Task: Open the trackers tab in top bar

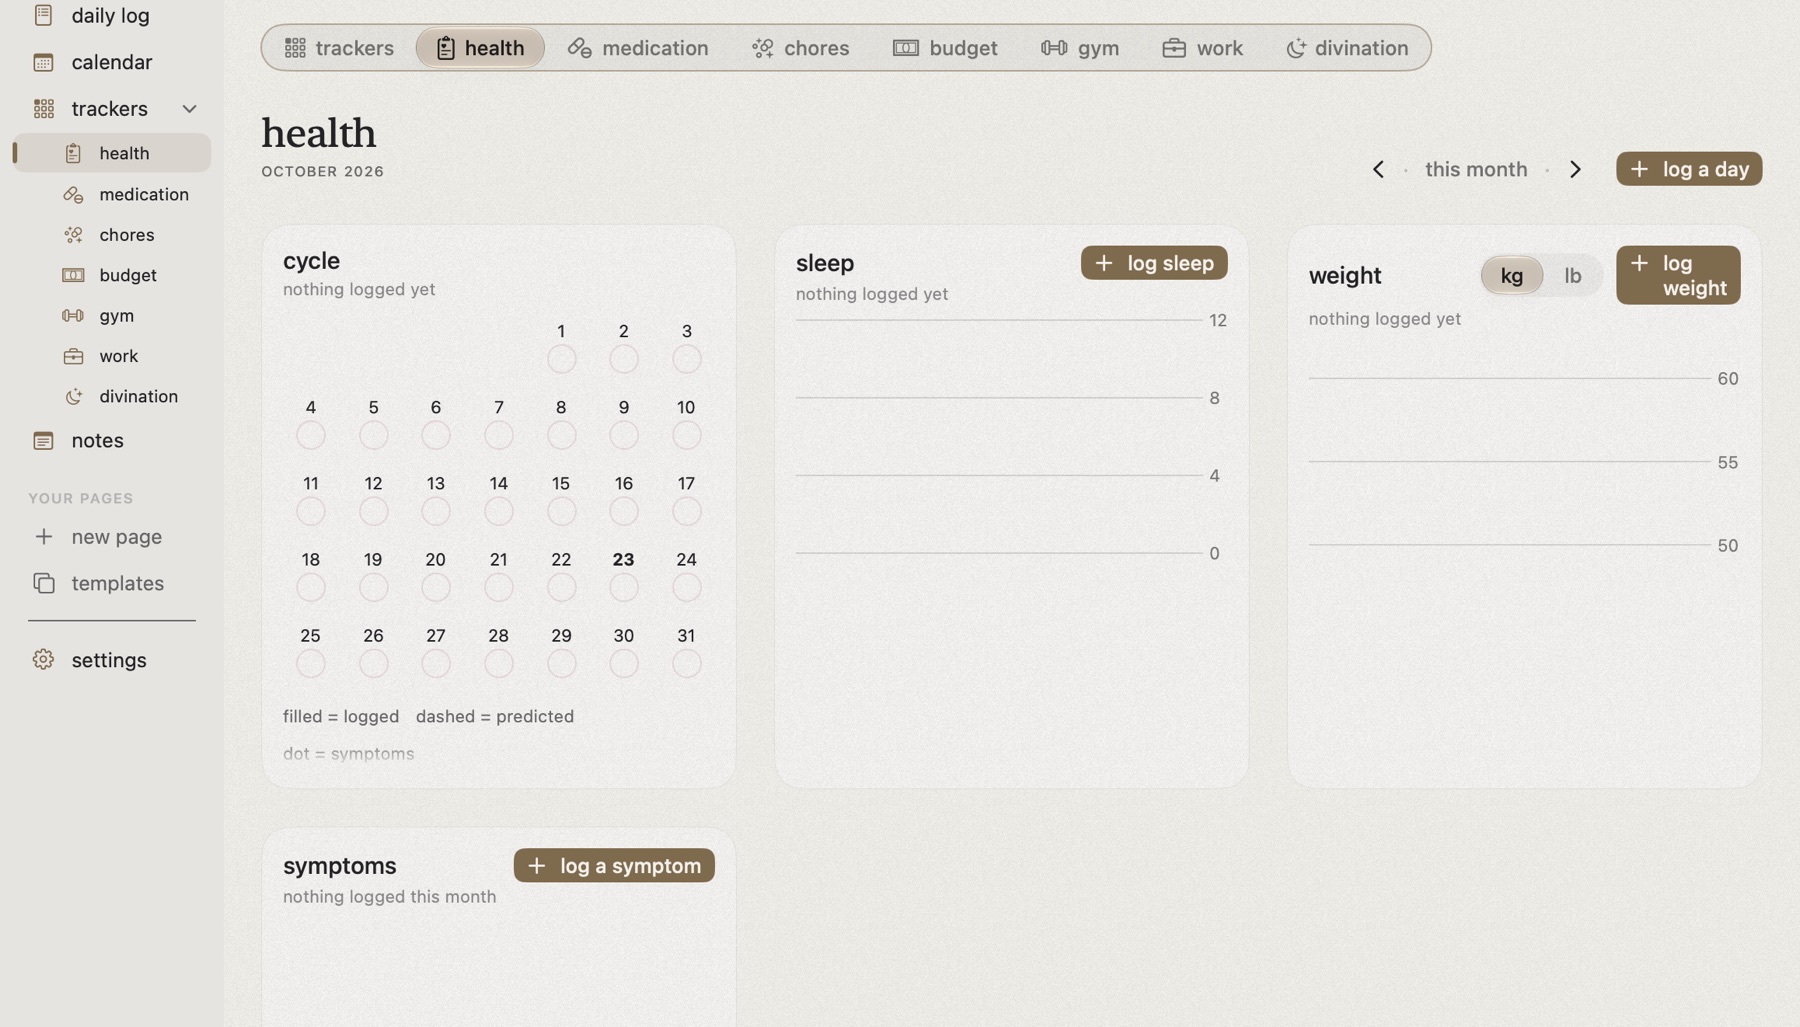Action: [339, 48]
